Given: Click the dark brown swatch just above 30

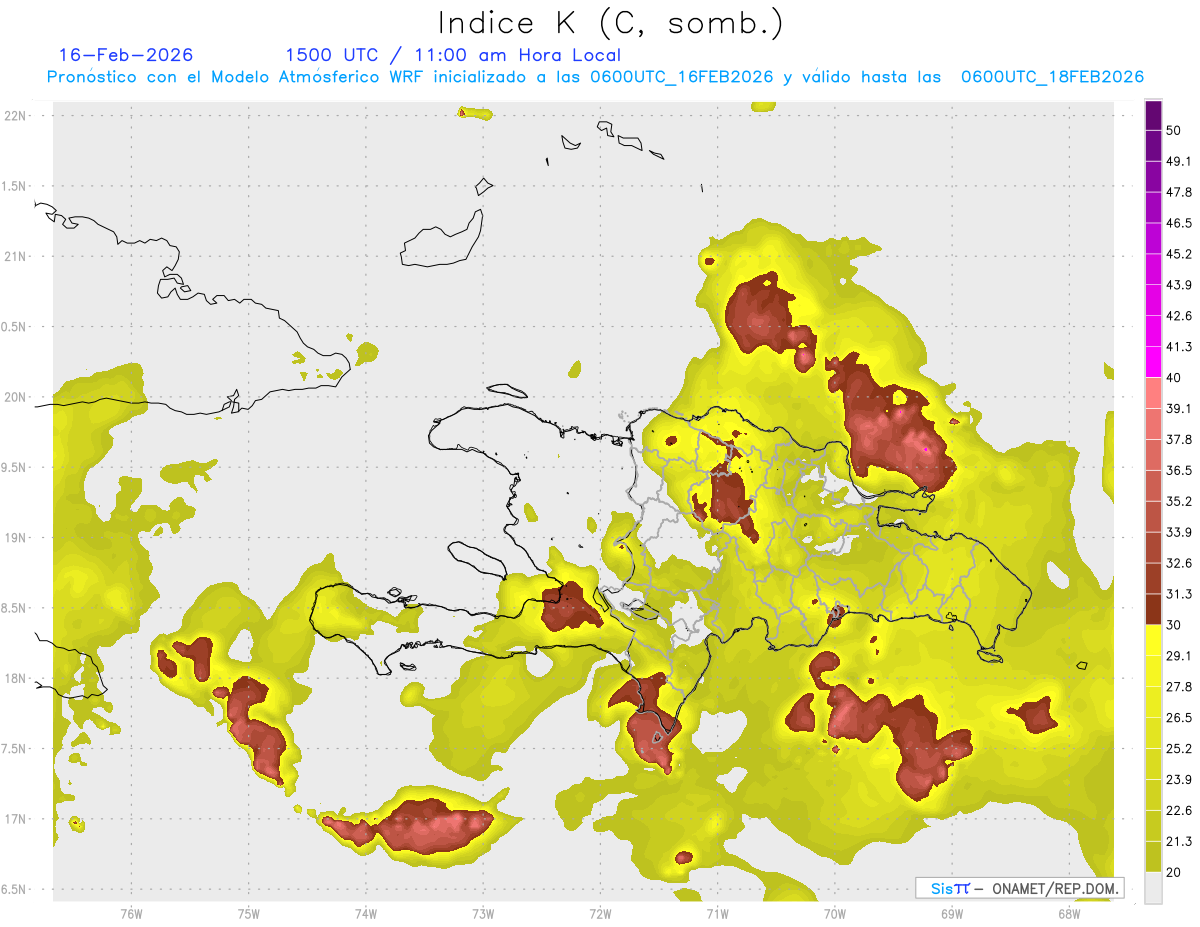Looking at the screenshot, I should coord(1154,609).
